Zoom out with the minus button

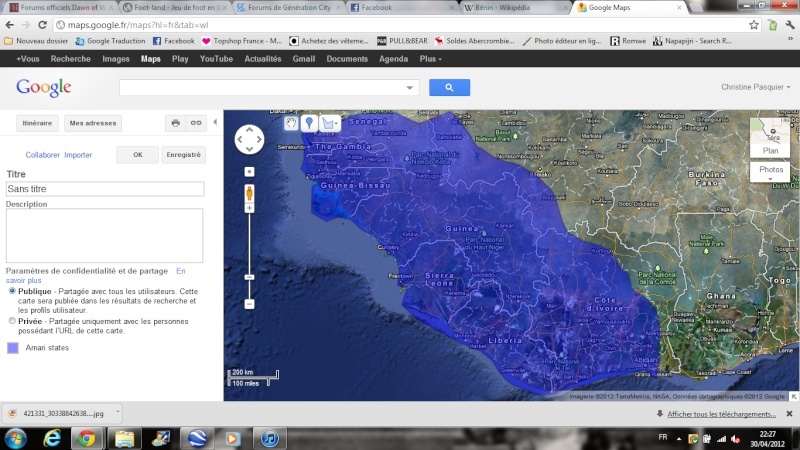[x=249, y=304]
